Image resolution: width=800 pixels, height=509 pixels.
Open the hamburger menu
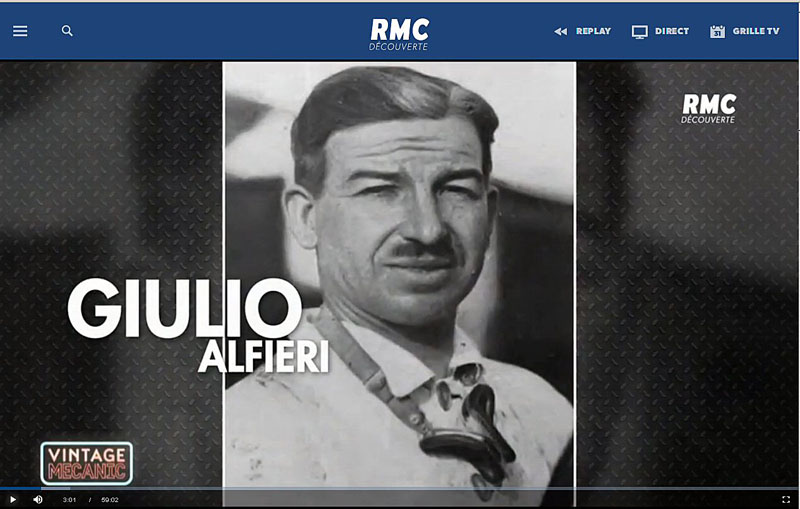[x=20, y=31]
